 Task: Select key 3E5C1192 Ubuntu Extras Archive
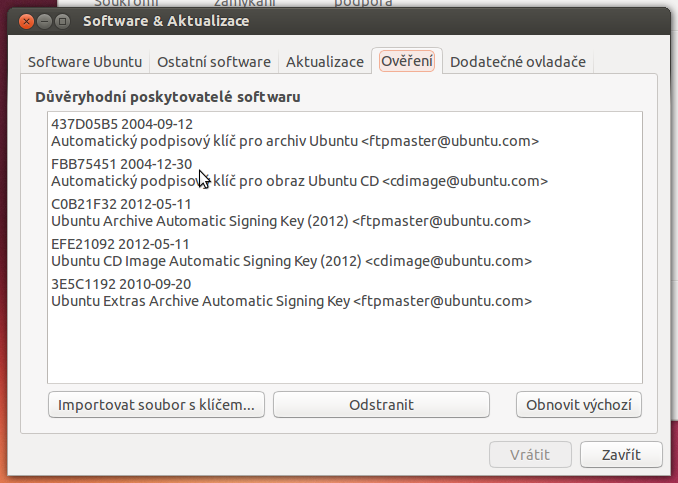[345, 292]
